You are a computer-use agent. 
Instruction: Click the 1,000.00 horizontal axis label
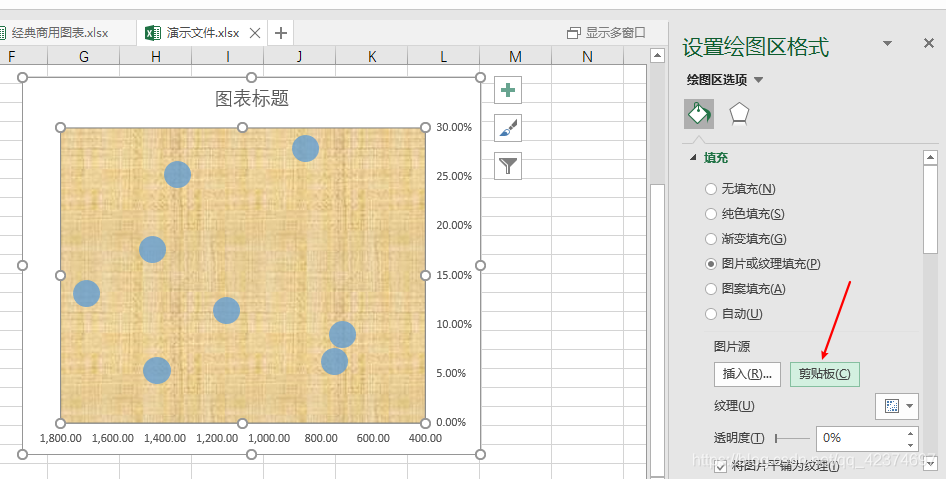coord(269,438)
